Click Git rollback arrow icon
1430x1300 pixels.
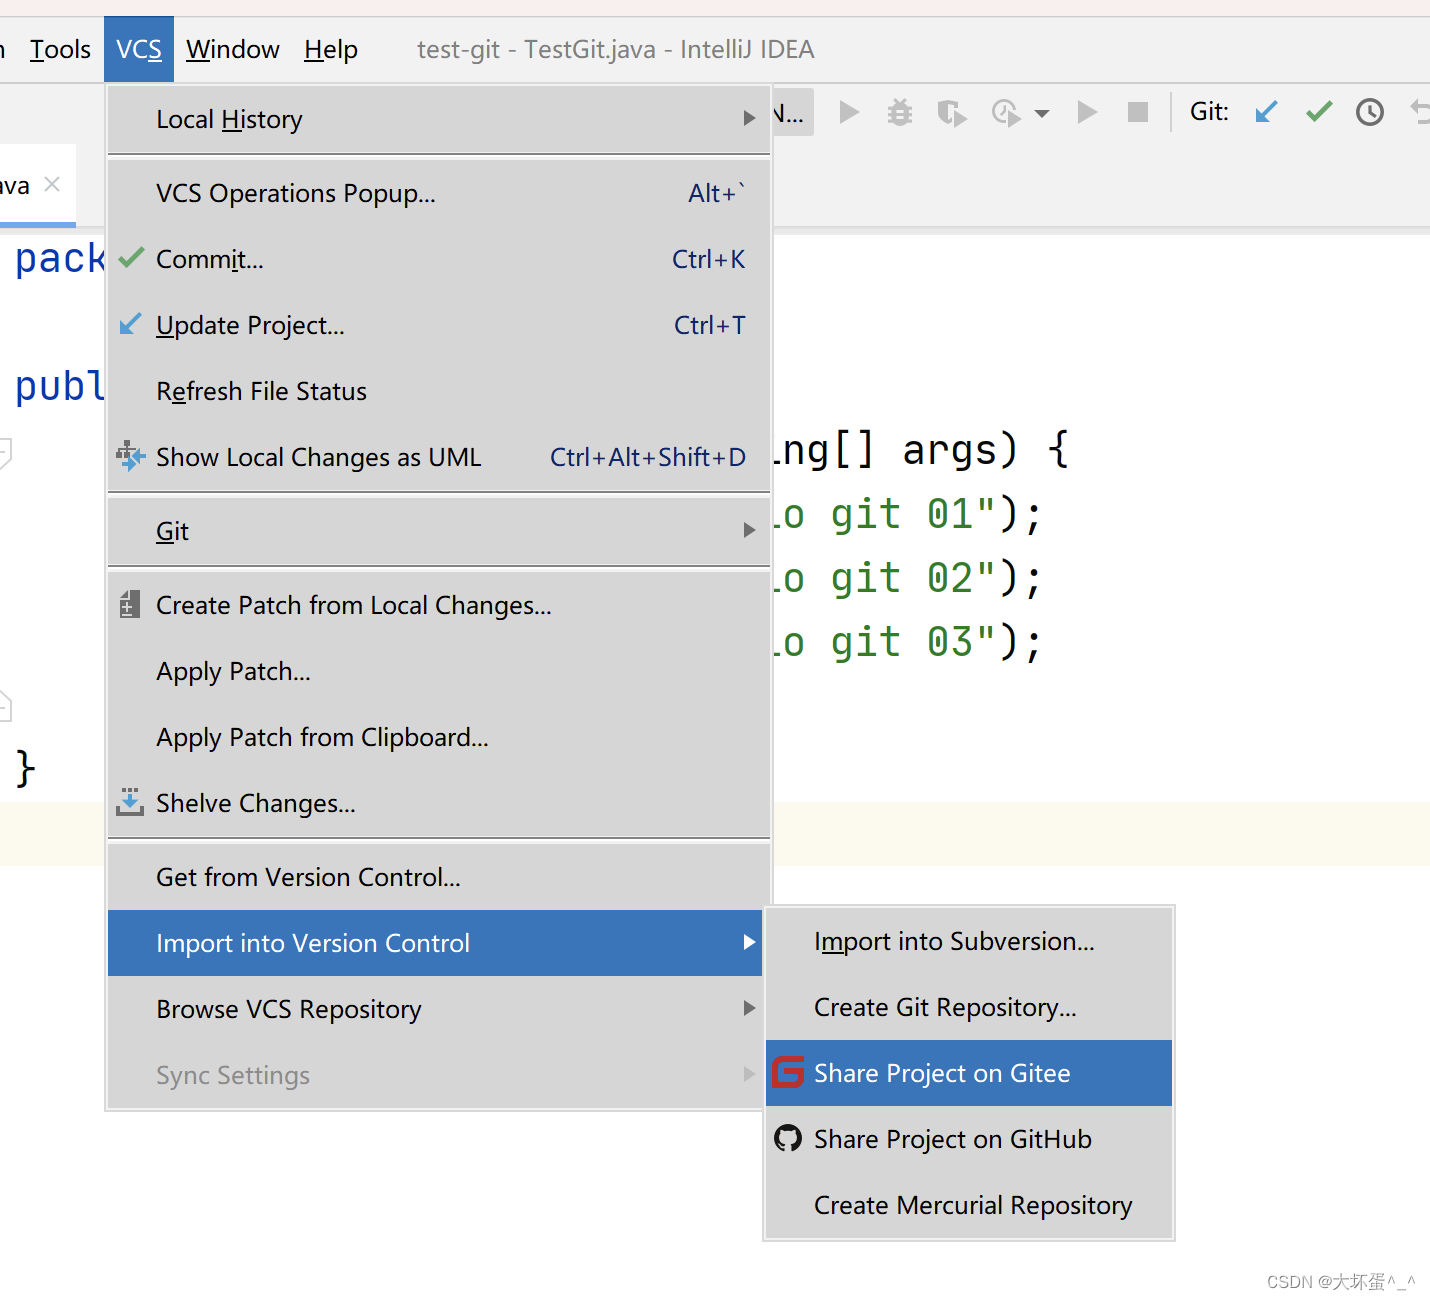(x=1420, y=112)
